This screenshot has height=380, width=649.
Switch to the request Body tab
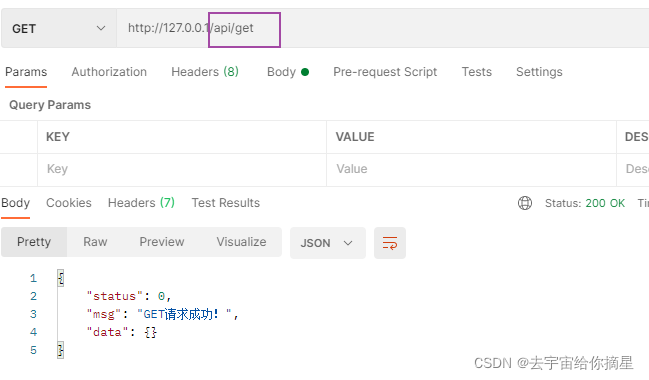[288, 72]
